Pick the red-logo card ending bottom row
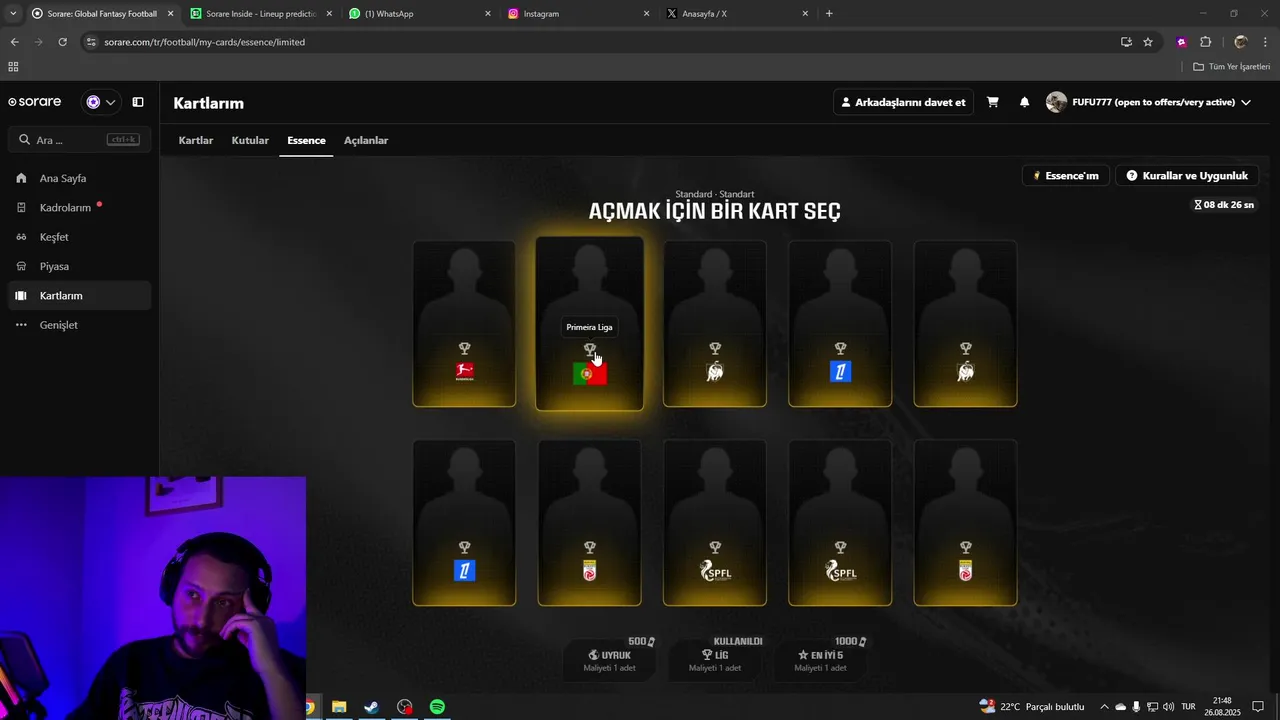This screenshot has width=1280, height=720. click(965, 523)
